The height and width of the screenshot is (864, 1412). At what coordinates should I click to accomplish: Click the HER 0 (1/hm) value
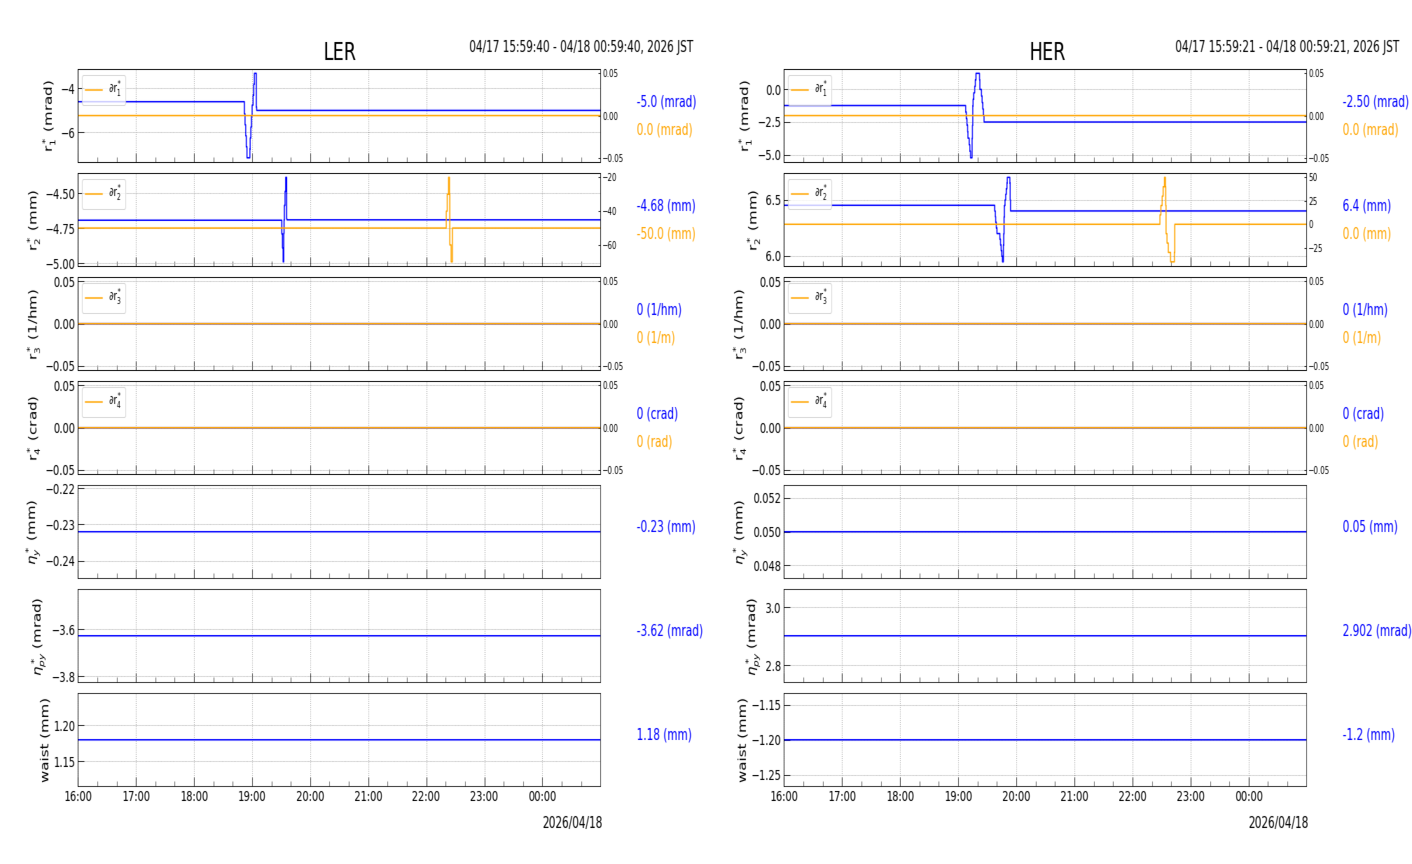click(x=1365, y=310)
